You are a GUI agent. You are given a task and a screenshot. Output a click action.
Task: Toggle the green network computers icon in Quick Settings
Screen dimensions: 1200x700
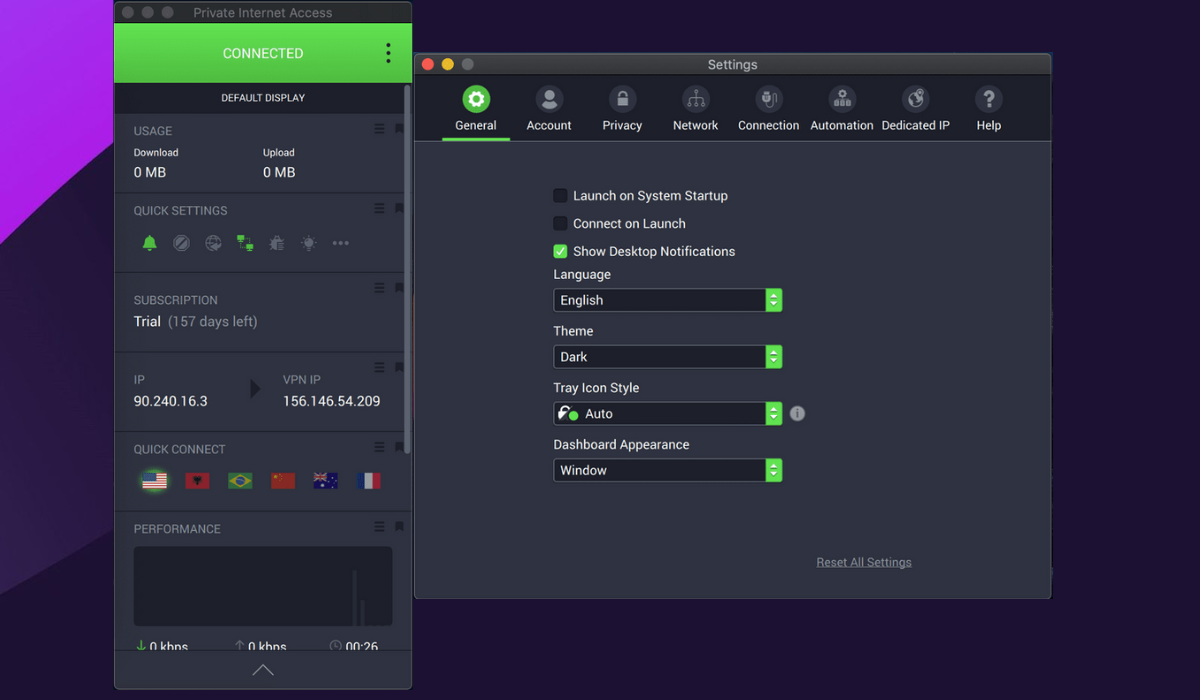pyautogui.click(x=245, y=243)
